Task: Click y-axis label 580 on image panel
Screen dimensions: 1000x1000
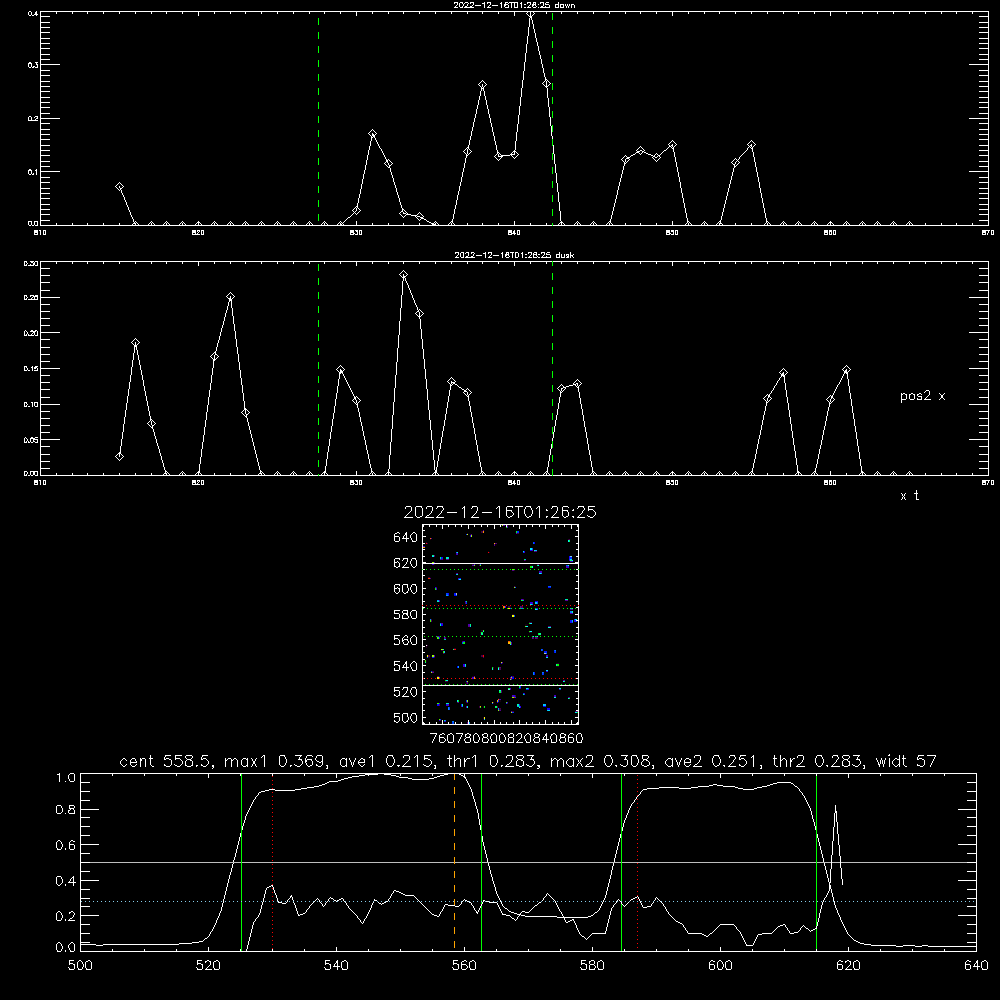Action: [405, 615]
